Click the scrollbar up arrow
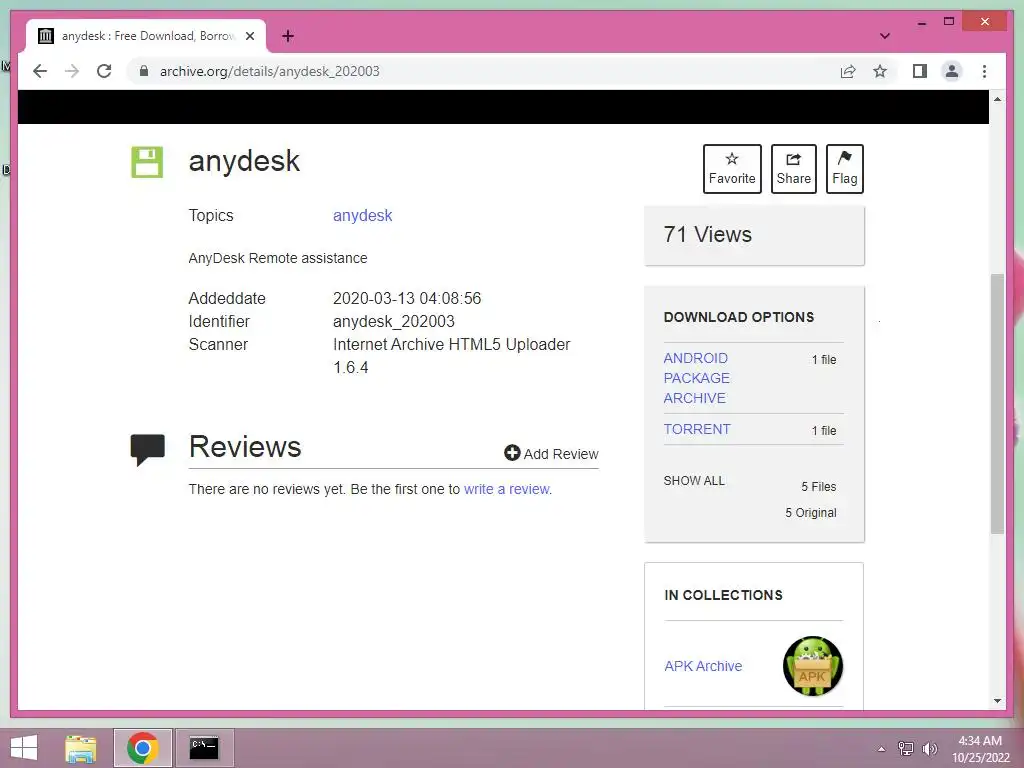The height and width of the screenshot is (768, 1024). tap(997, 99)
